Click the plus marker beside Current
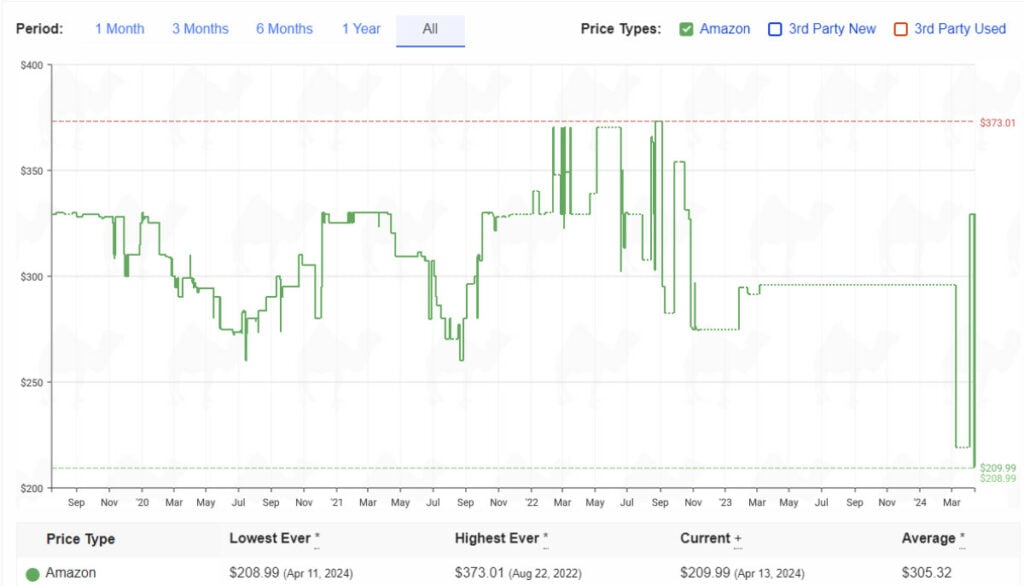The height and width of the screenshot is (586, 1024). coord(738,539)
